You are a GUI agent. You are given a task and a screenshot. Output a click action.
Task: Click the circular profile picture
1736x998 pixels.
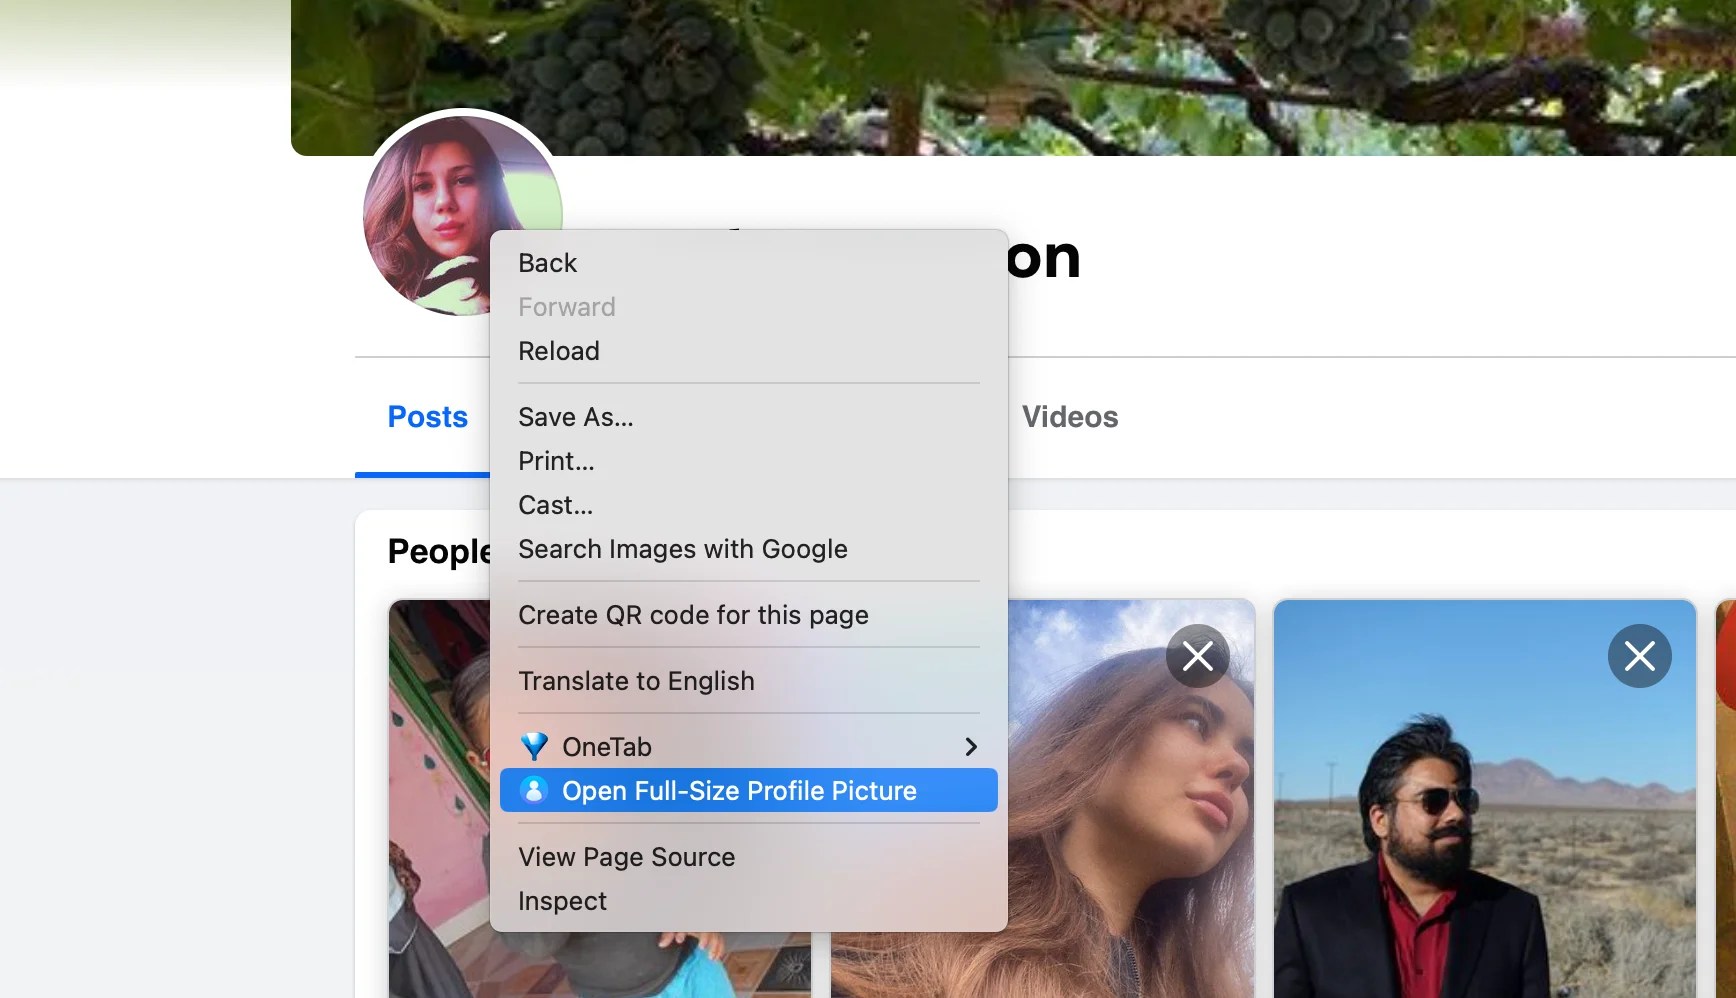pyautogui.click(x=462, y=218)
